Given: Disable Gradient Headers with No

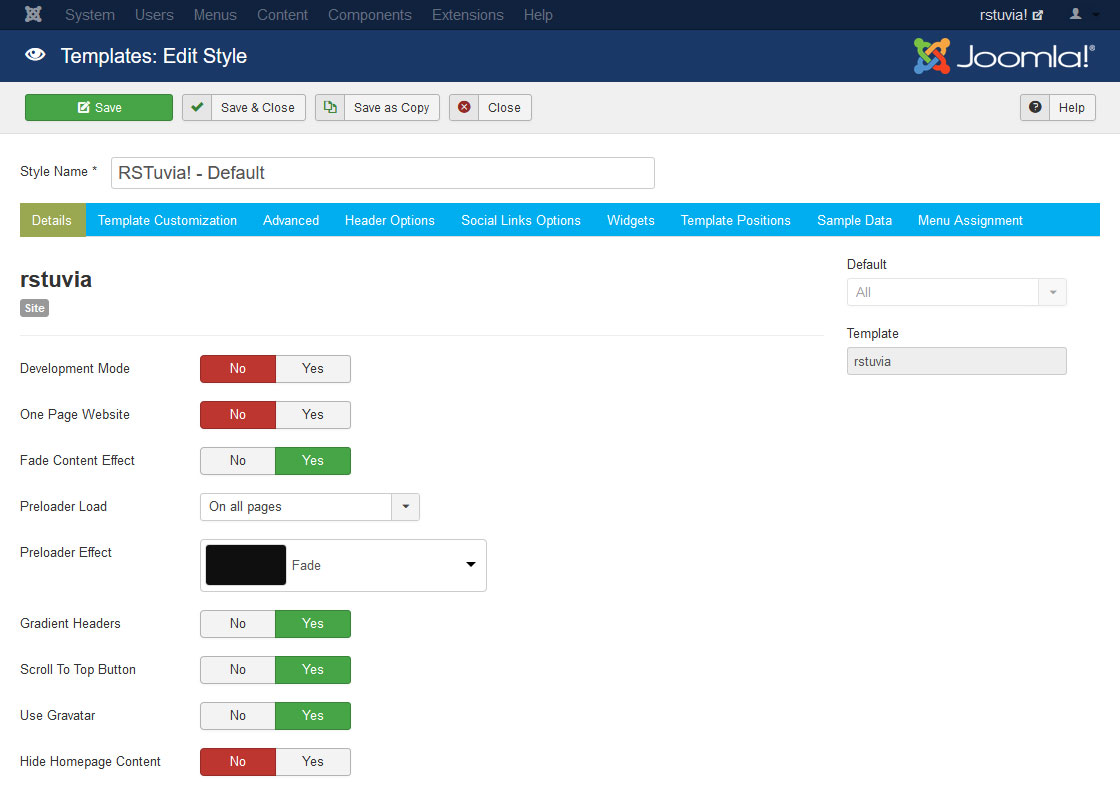Looking at the screenshot, I should [238, 623].
